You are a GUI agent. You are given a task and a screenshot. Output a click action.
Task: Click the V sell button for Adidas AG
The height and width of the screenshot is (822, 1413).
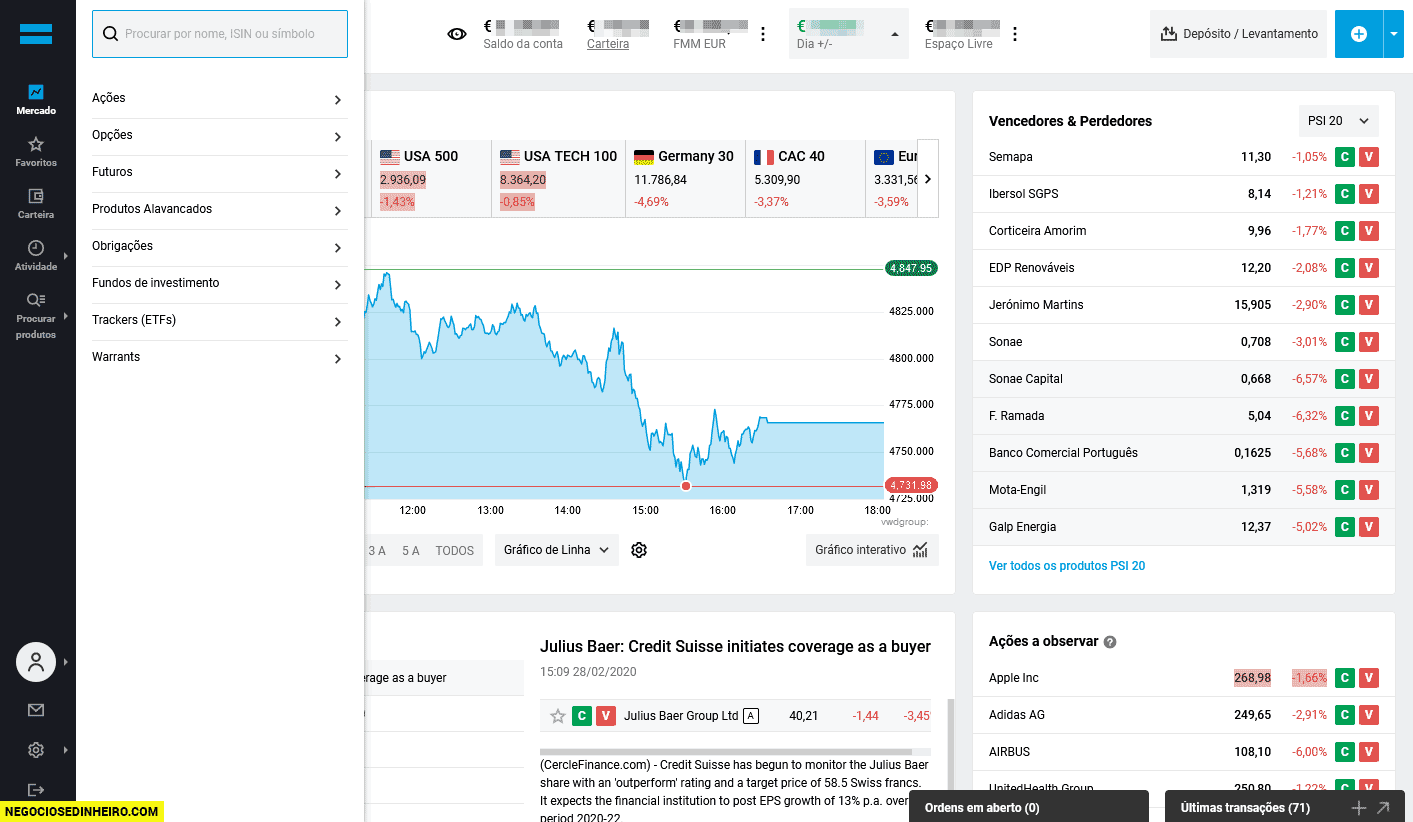(x=1369, y=715)
